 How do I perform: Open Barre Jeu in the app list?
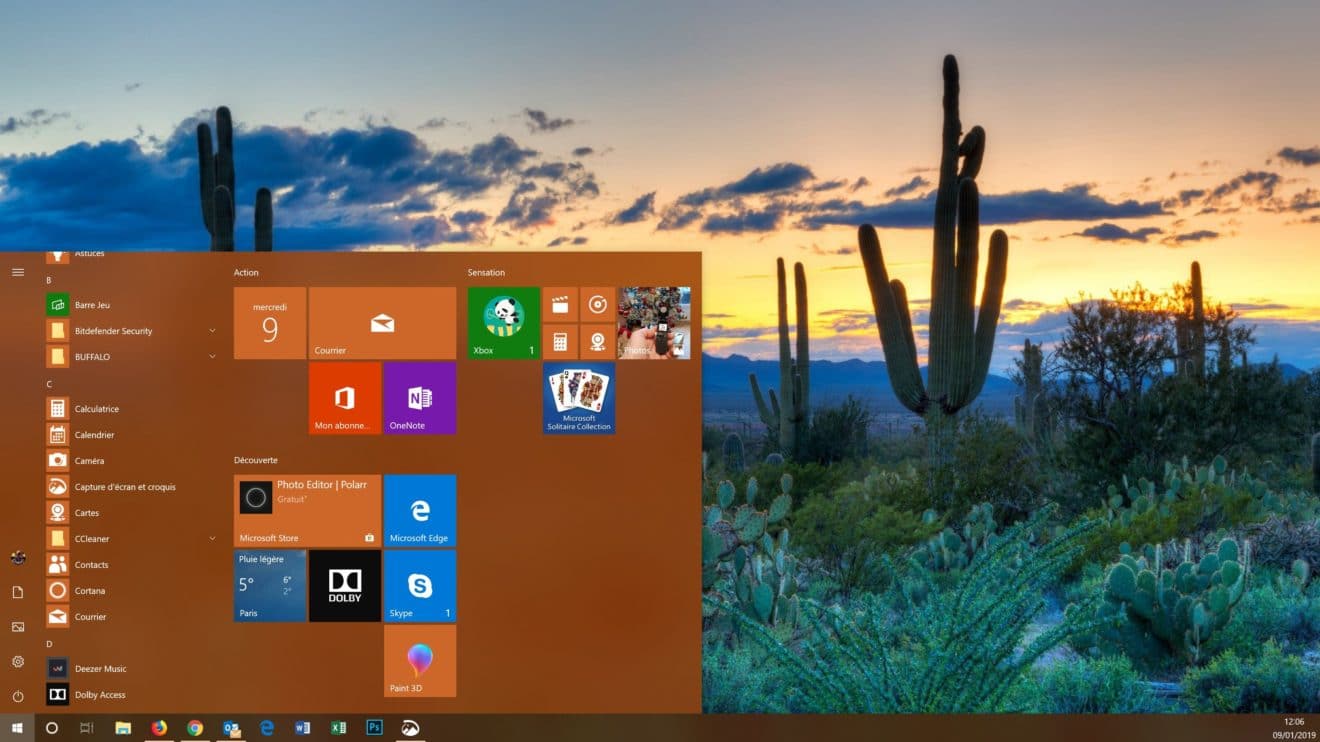[133, 305]
